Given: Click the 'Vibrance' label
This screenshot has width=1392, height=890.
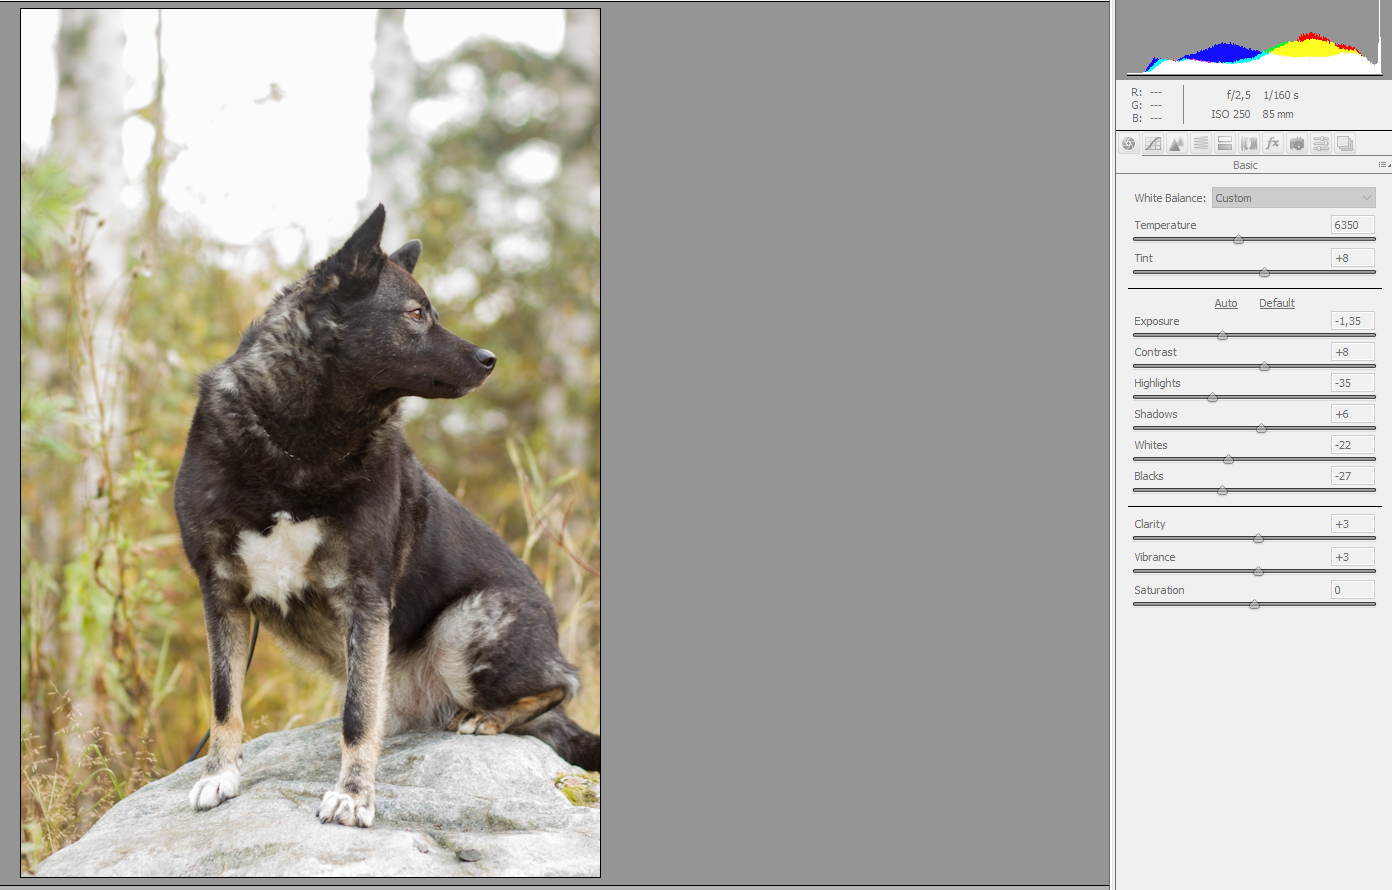Looking at the screenshot, I should [x=1154, y=557].
